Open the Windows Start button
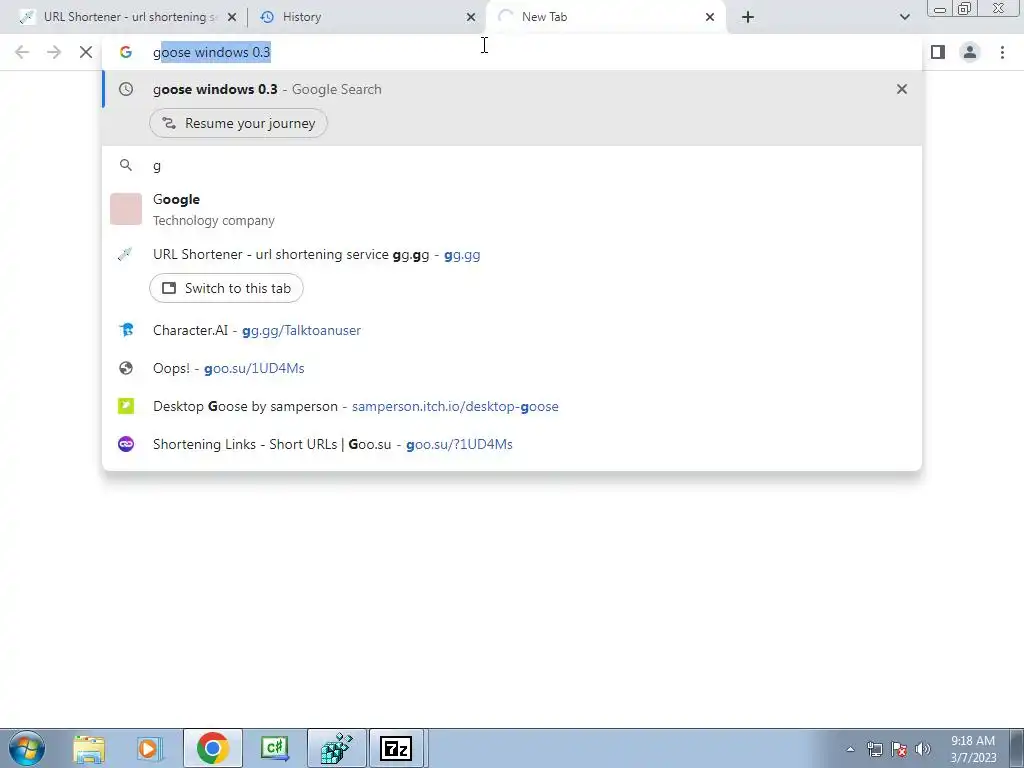This screenshot has width=1024, height=768. [x=27, y=748]
